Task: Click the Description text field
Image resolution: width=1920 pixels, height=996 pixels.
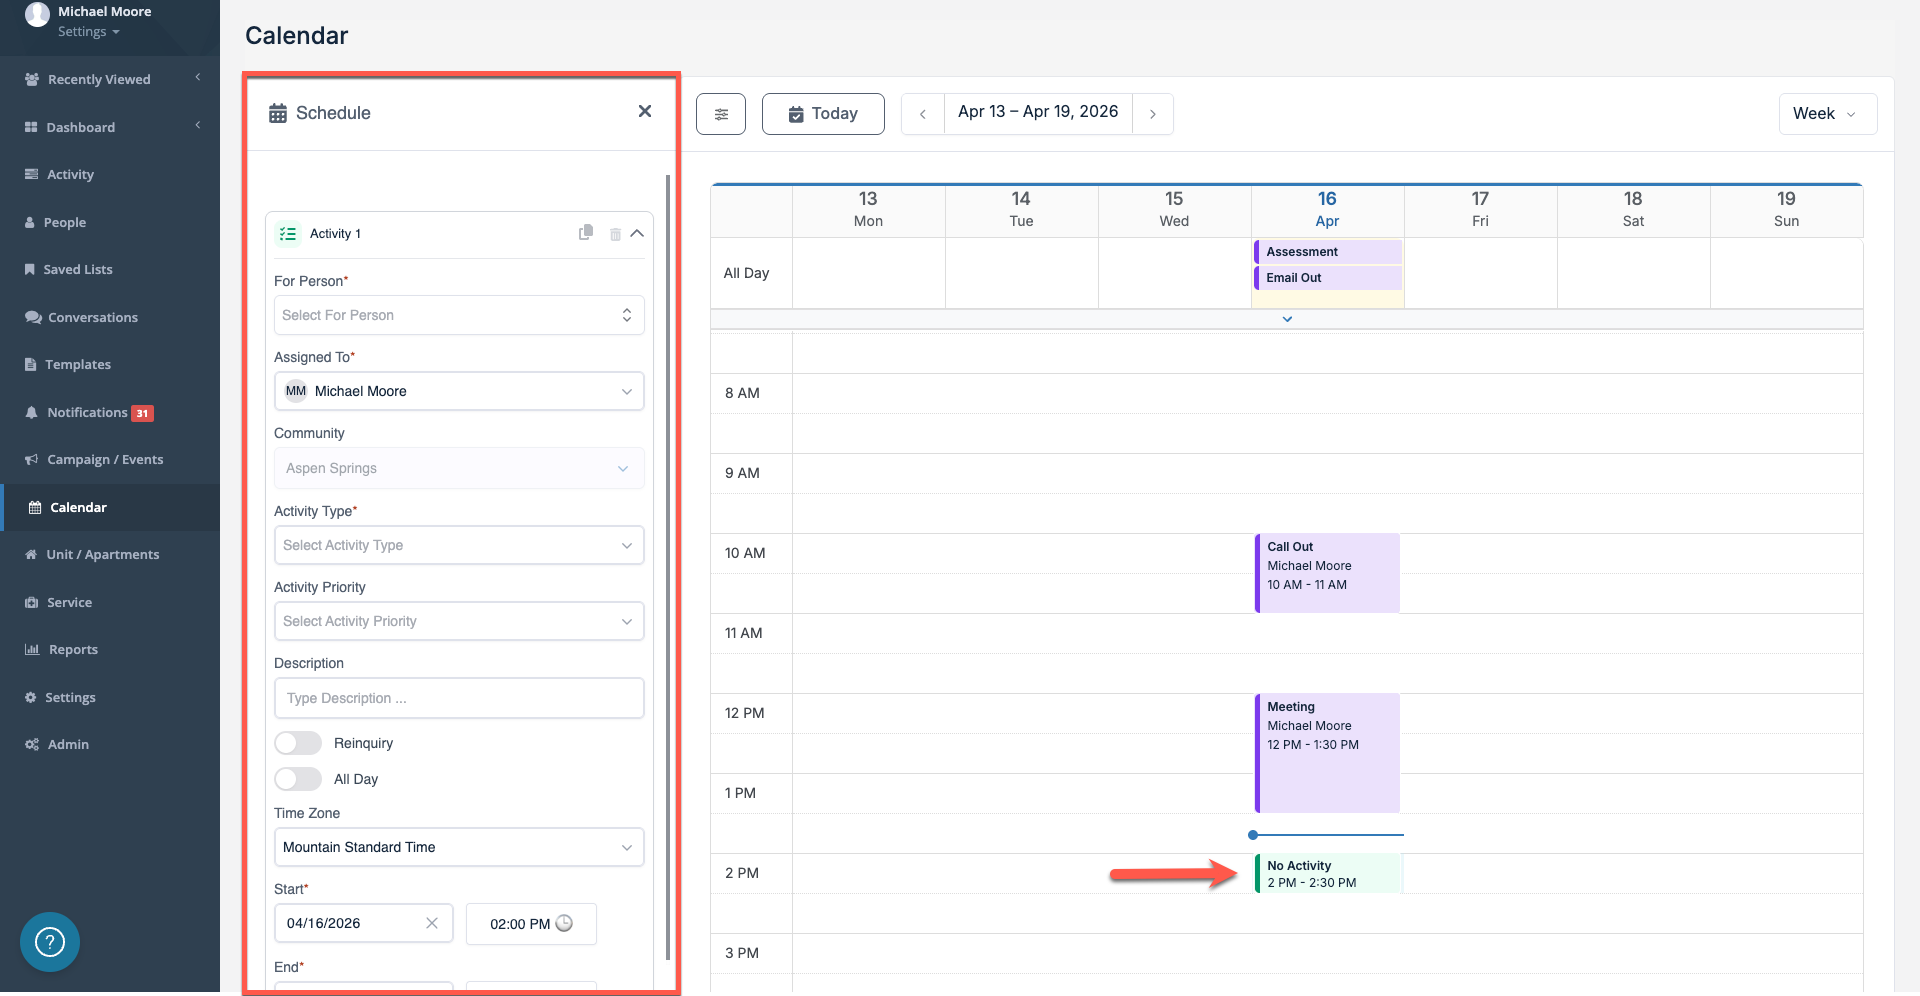Action: click(x=459, y=698)
